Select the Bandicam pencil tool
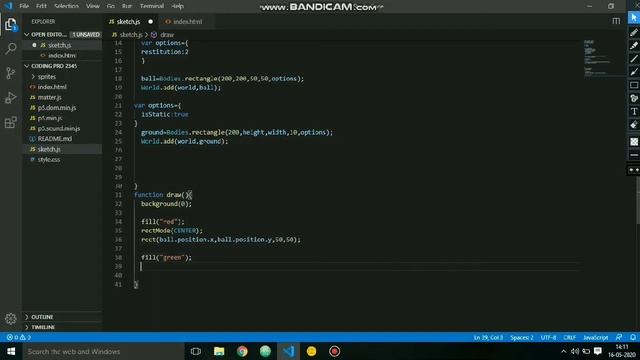The image size is (640, 360). pos(634,33)
